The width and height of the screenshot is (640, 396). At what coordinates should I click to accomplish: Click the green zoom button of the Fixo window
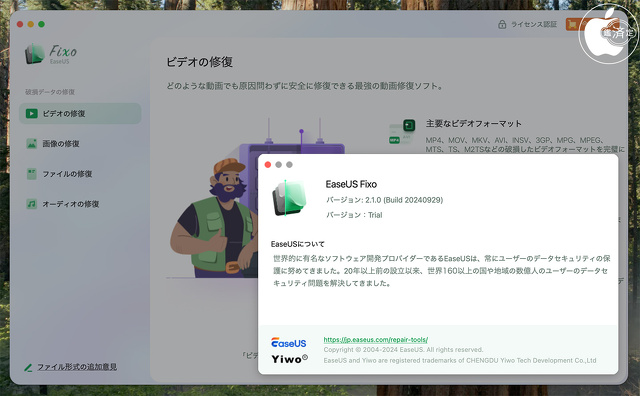42,24
